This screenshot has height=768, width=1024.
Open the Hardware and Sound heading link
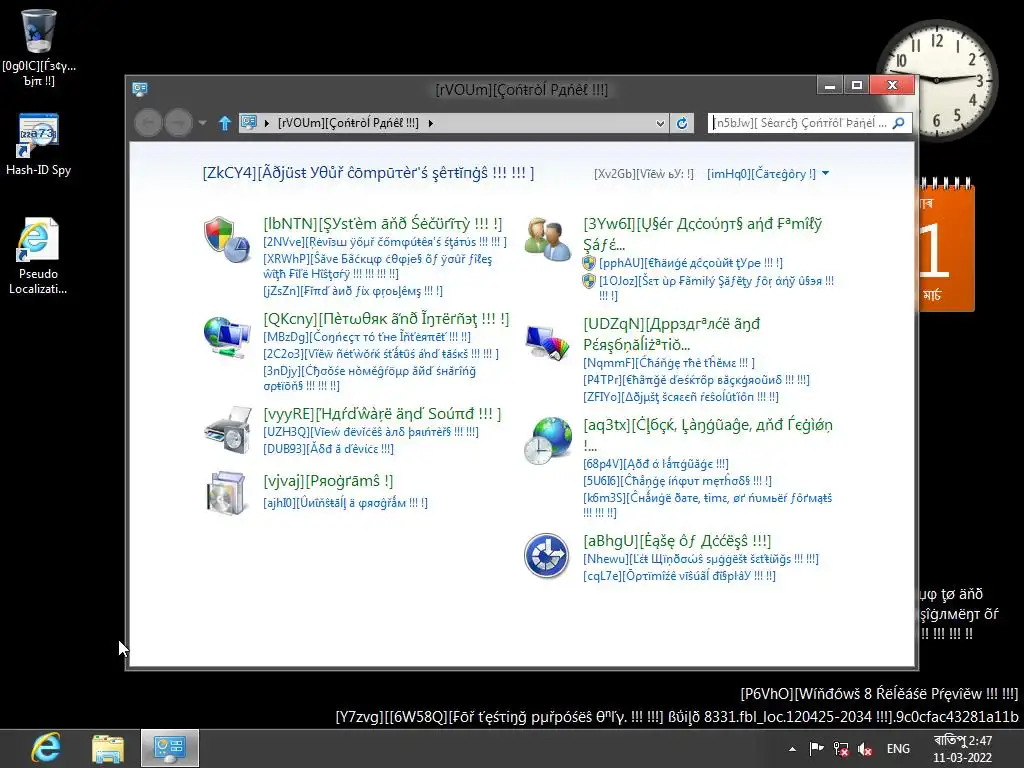(382, 414)
